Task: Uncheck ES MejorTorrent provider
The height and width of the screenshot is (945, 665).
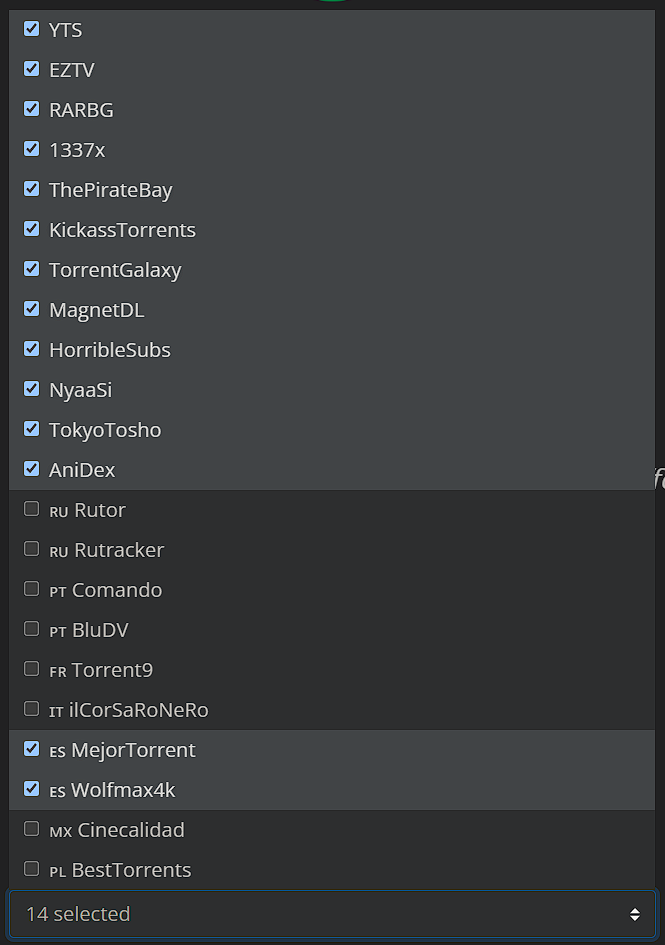Action: coord(31,749)
